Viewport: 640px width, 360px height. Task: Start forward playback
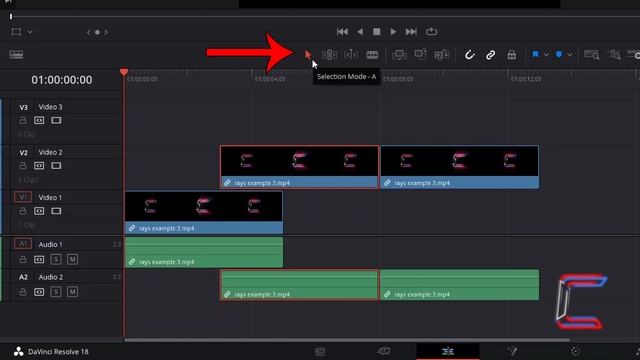pos(393,32)
